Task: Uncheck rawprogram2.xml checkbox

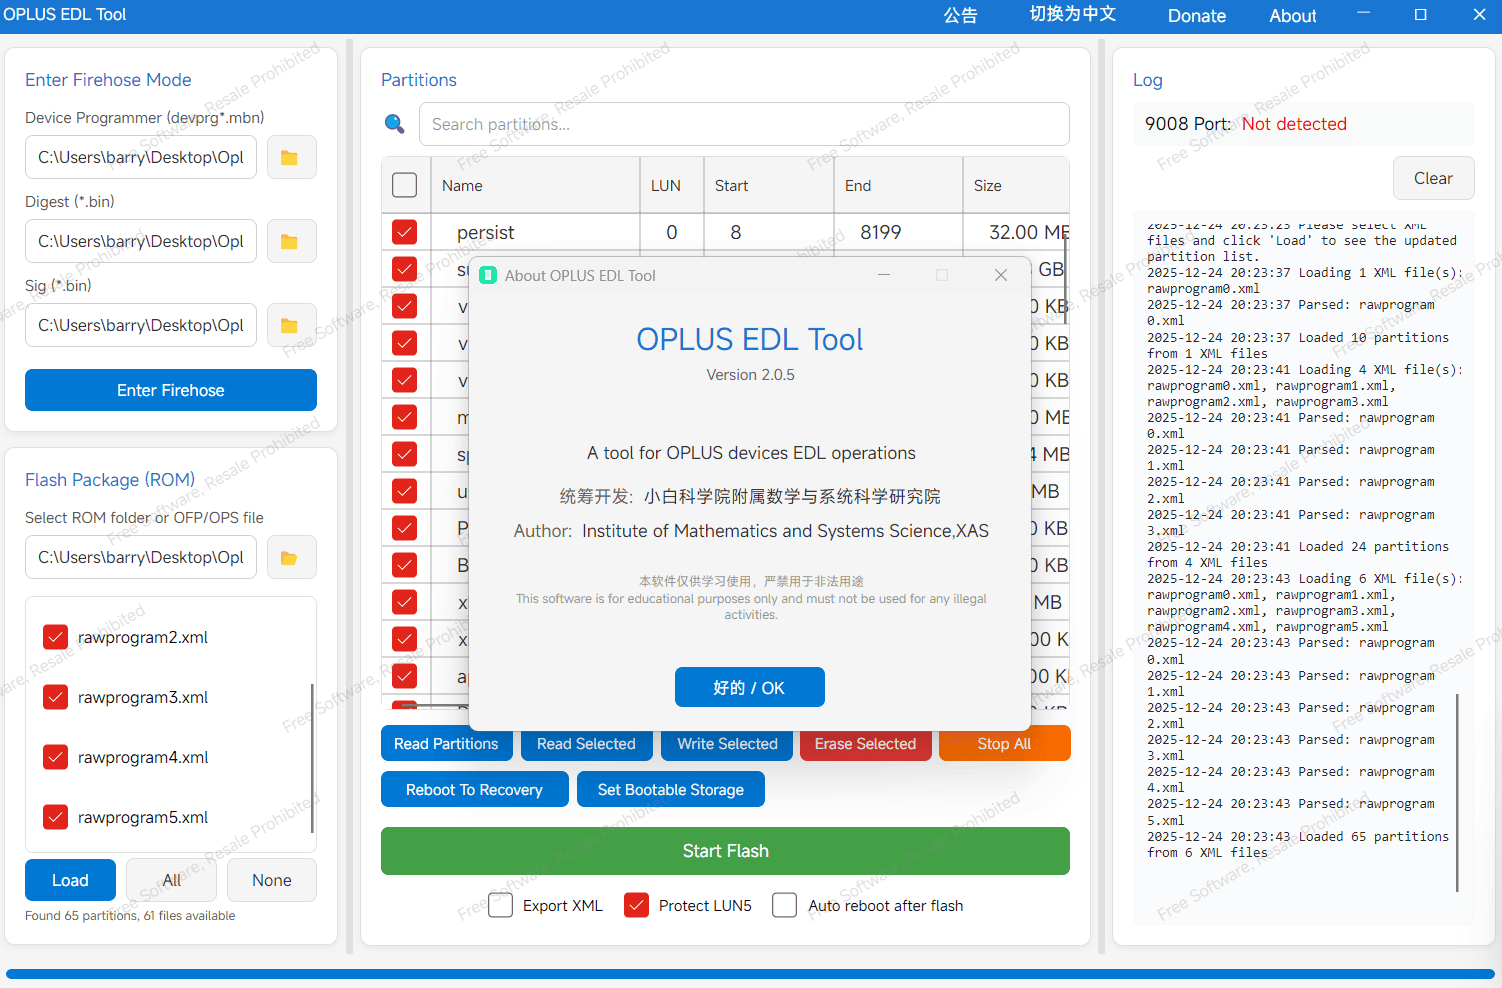Action: [56, 637]
